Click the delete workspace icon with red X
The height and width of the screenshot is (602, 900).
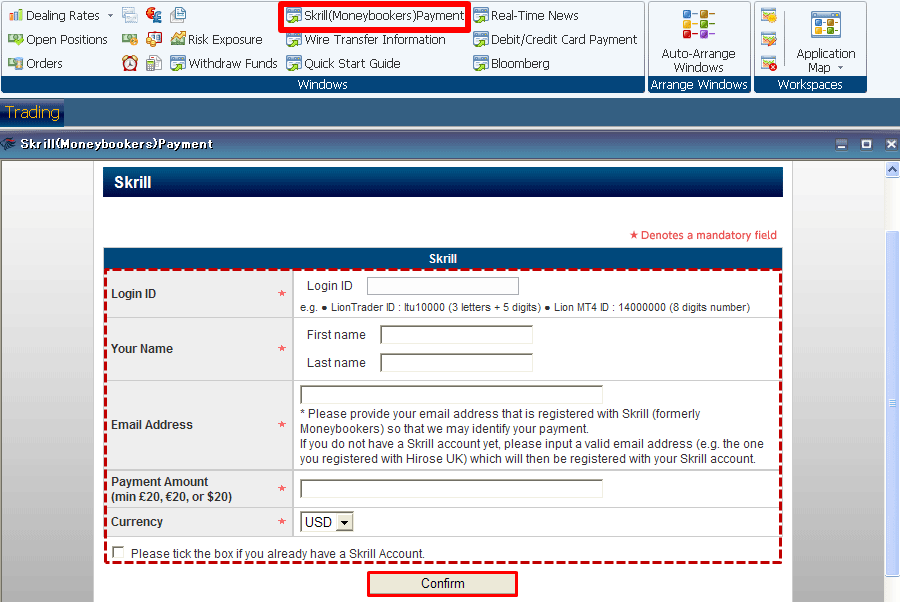769,64
